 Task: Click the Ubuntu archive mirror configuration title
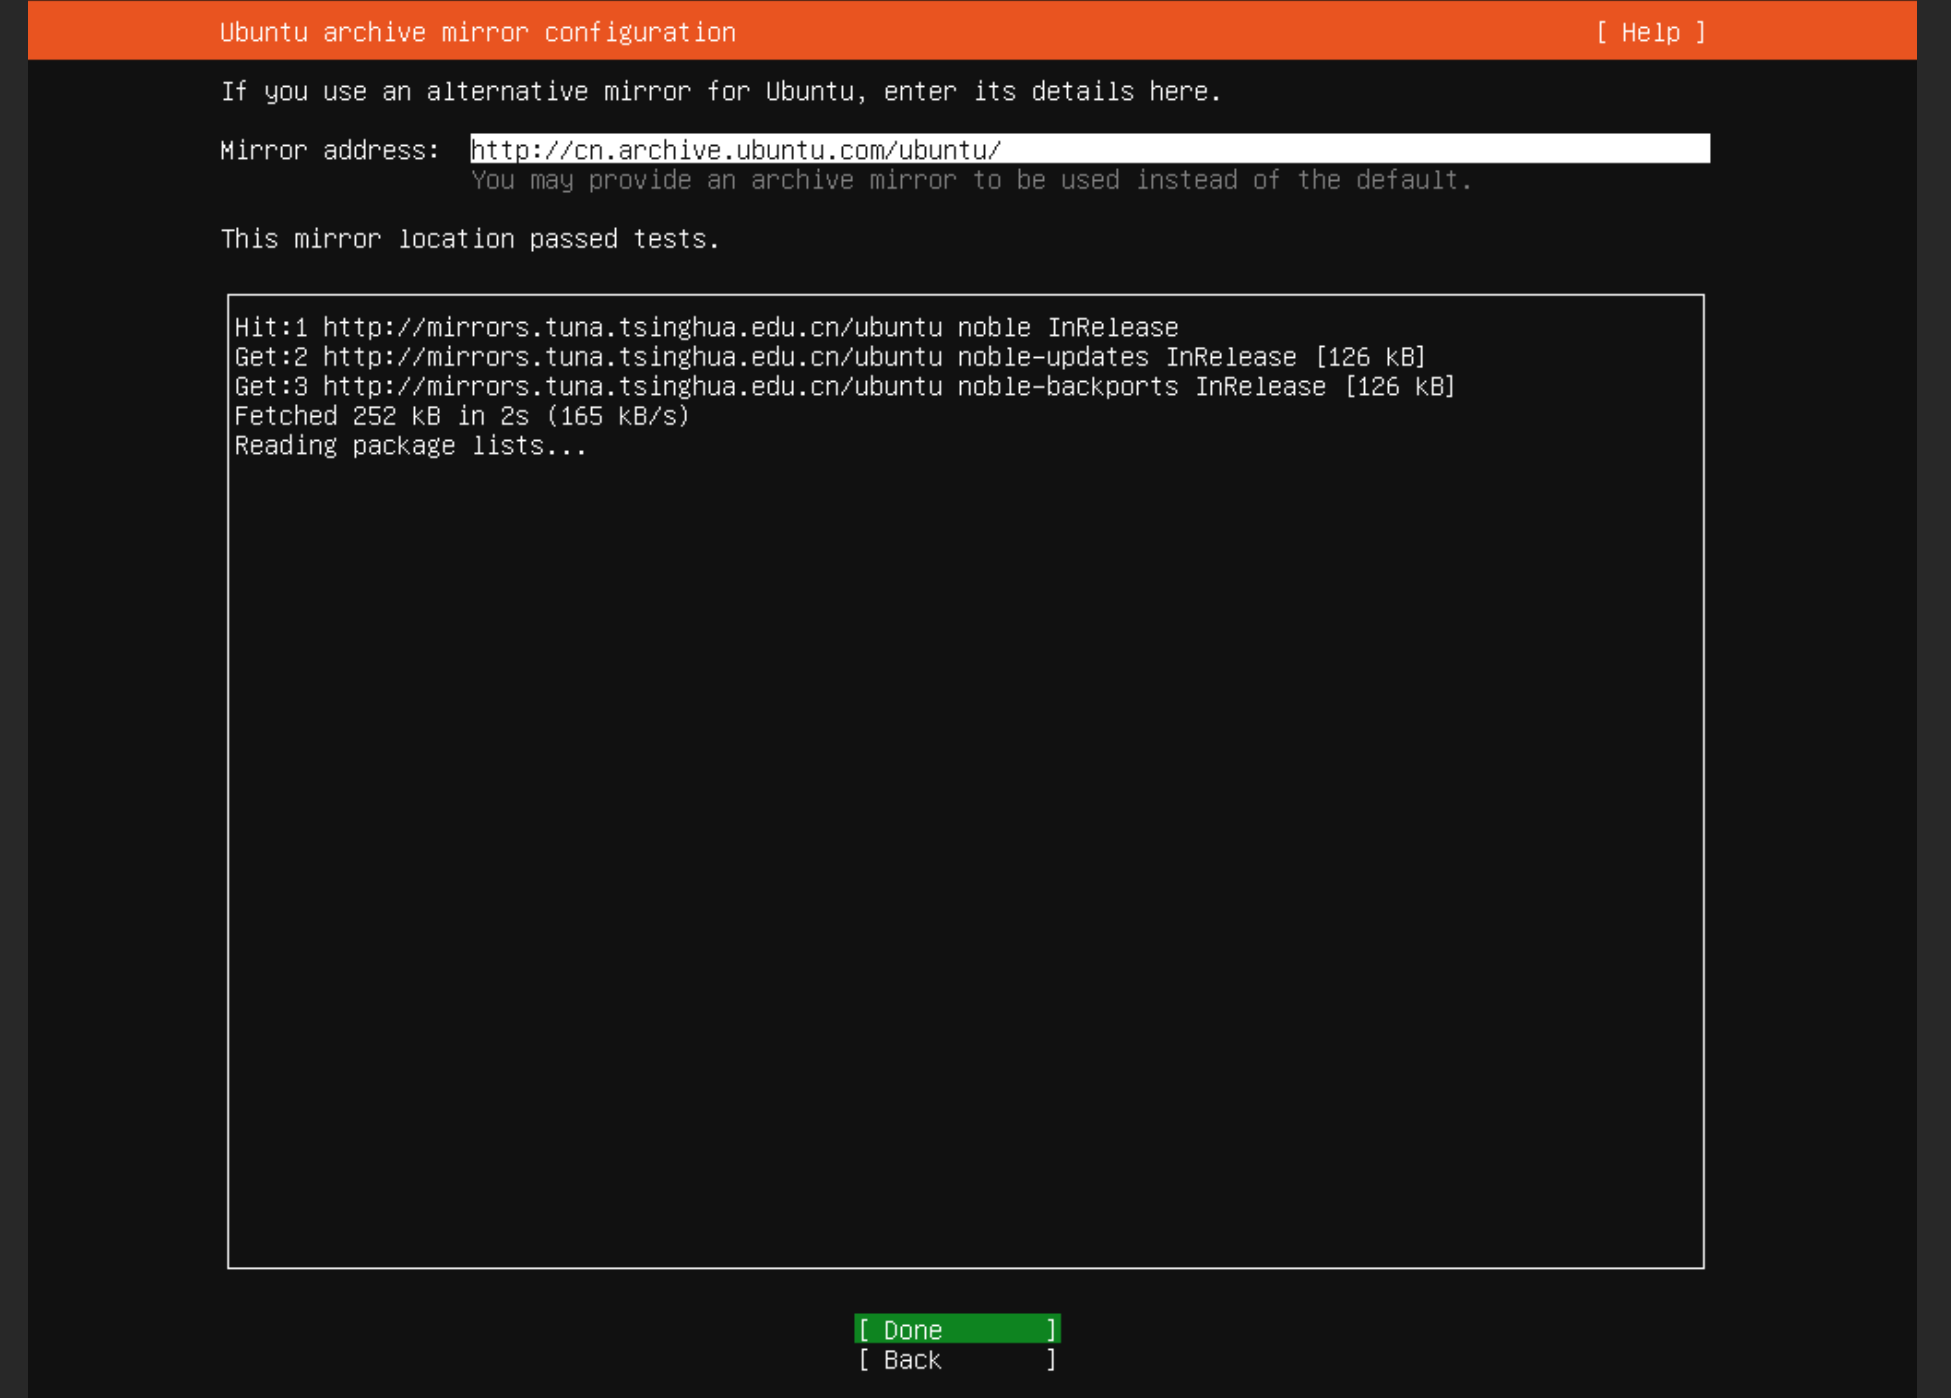coord(477,31)
